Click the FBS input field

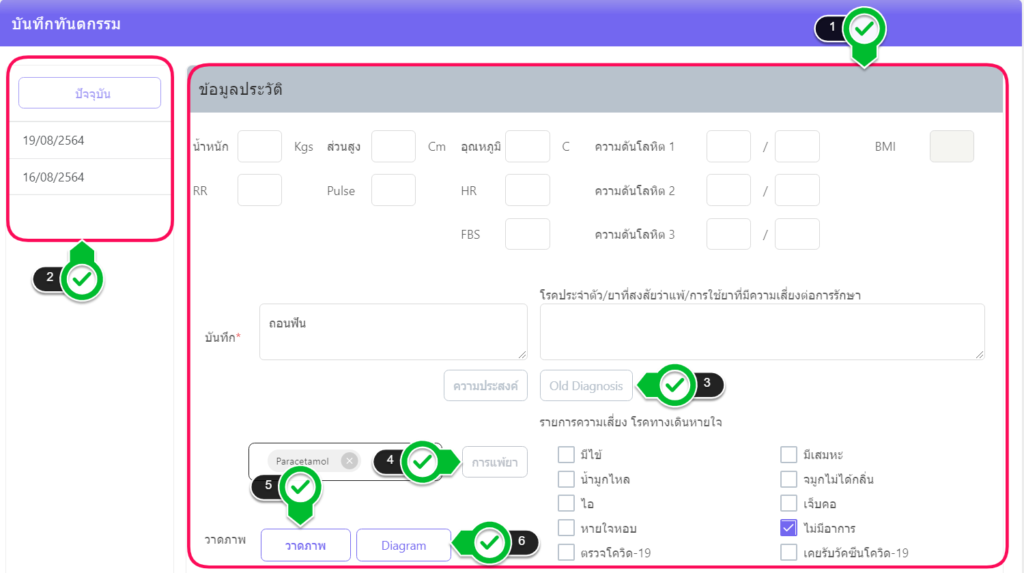527,234
